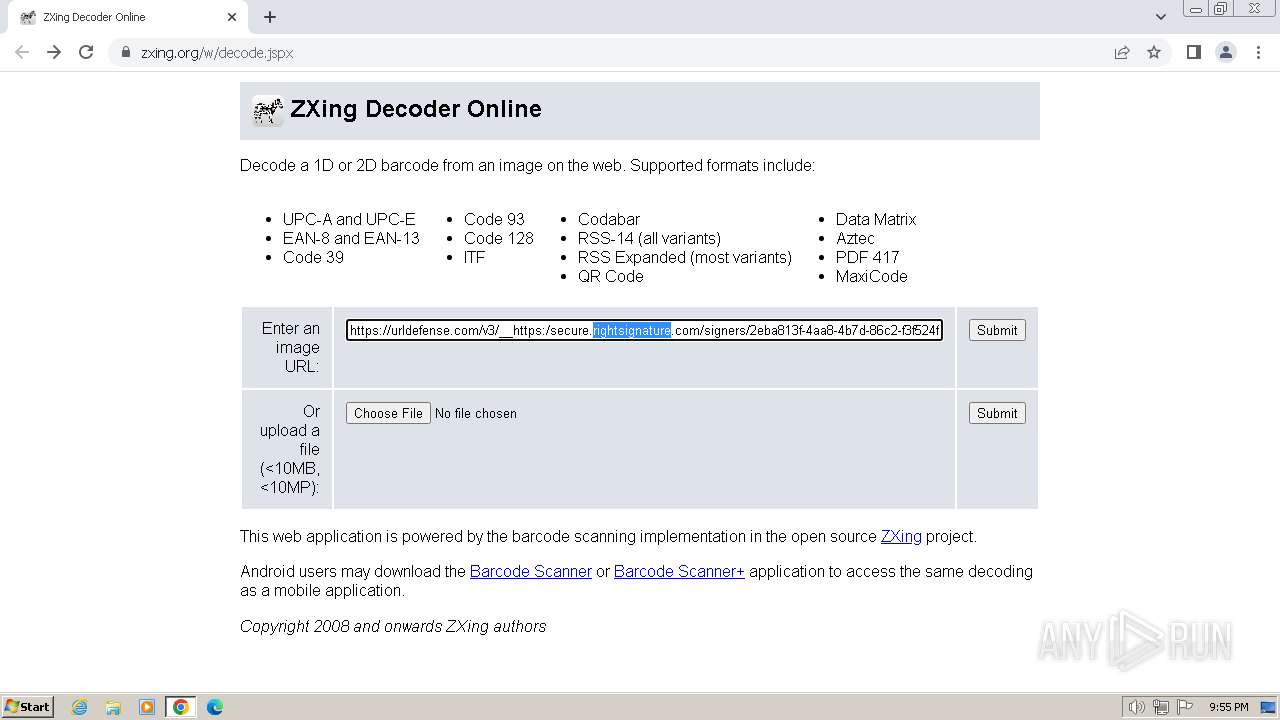
Task: Bookmark this page with the star icon
Action: [1154, 52]
